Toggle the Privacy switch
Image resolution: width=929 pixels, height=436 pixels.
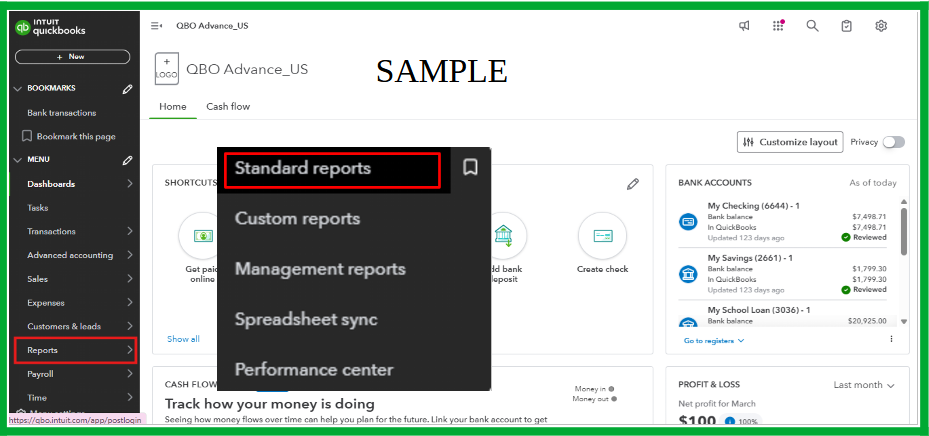pos(893,142)
